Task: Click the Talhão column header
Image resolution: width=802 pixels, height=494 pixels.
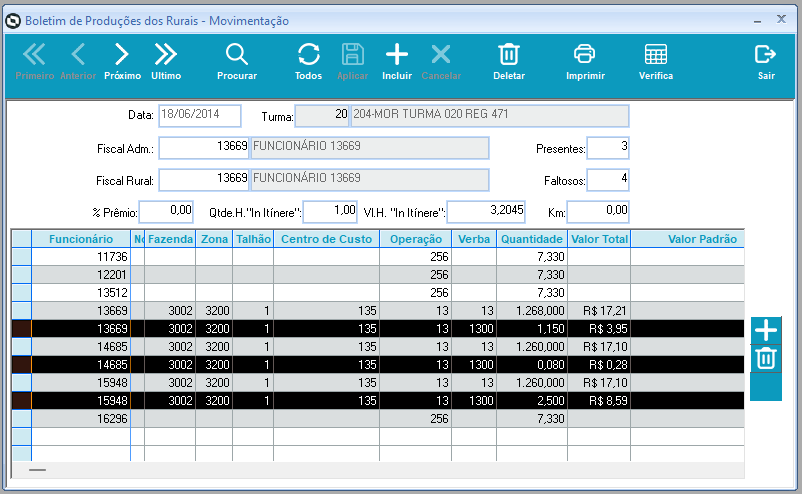Action: pyautogui.click(x=253, y=239)
